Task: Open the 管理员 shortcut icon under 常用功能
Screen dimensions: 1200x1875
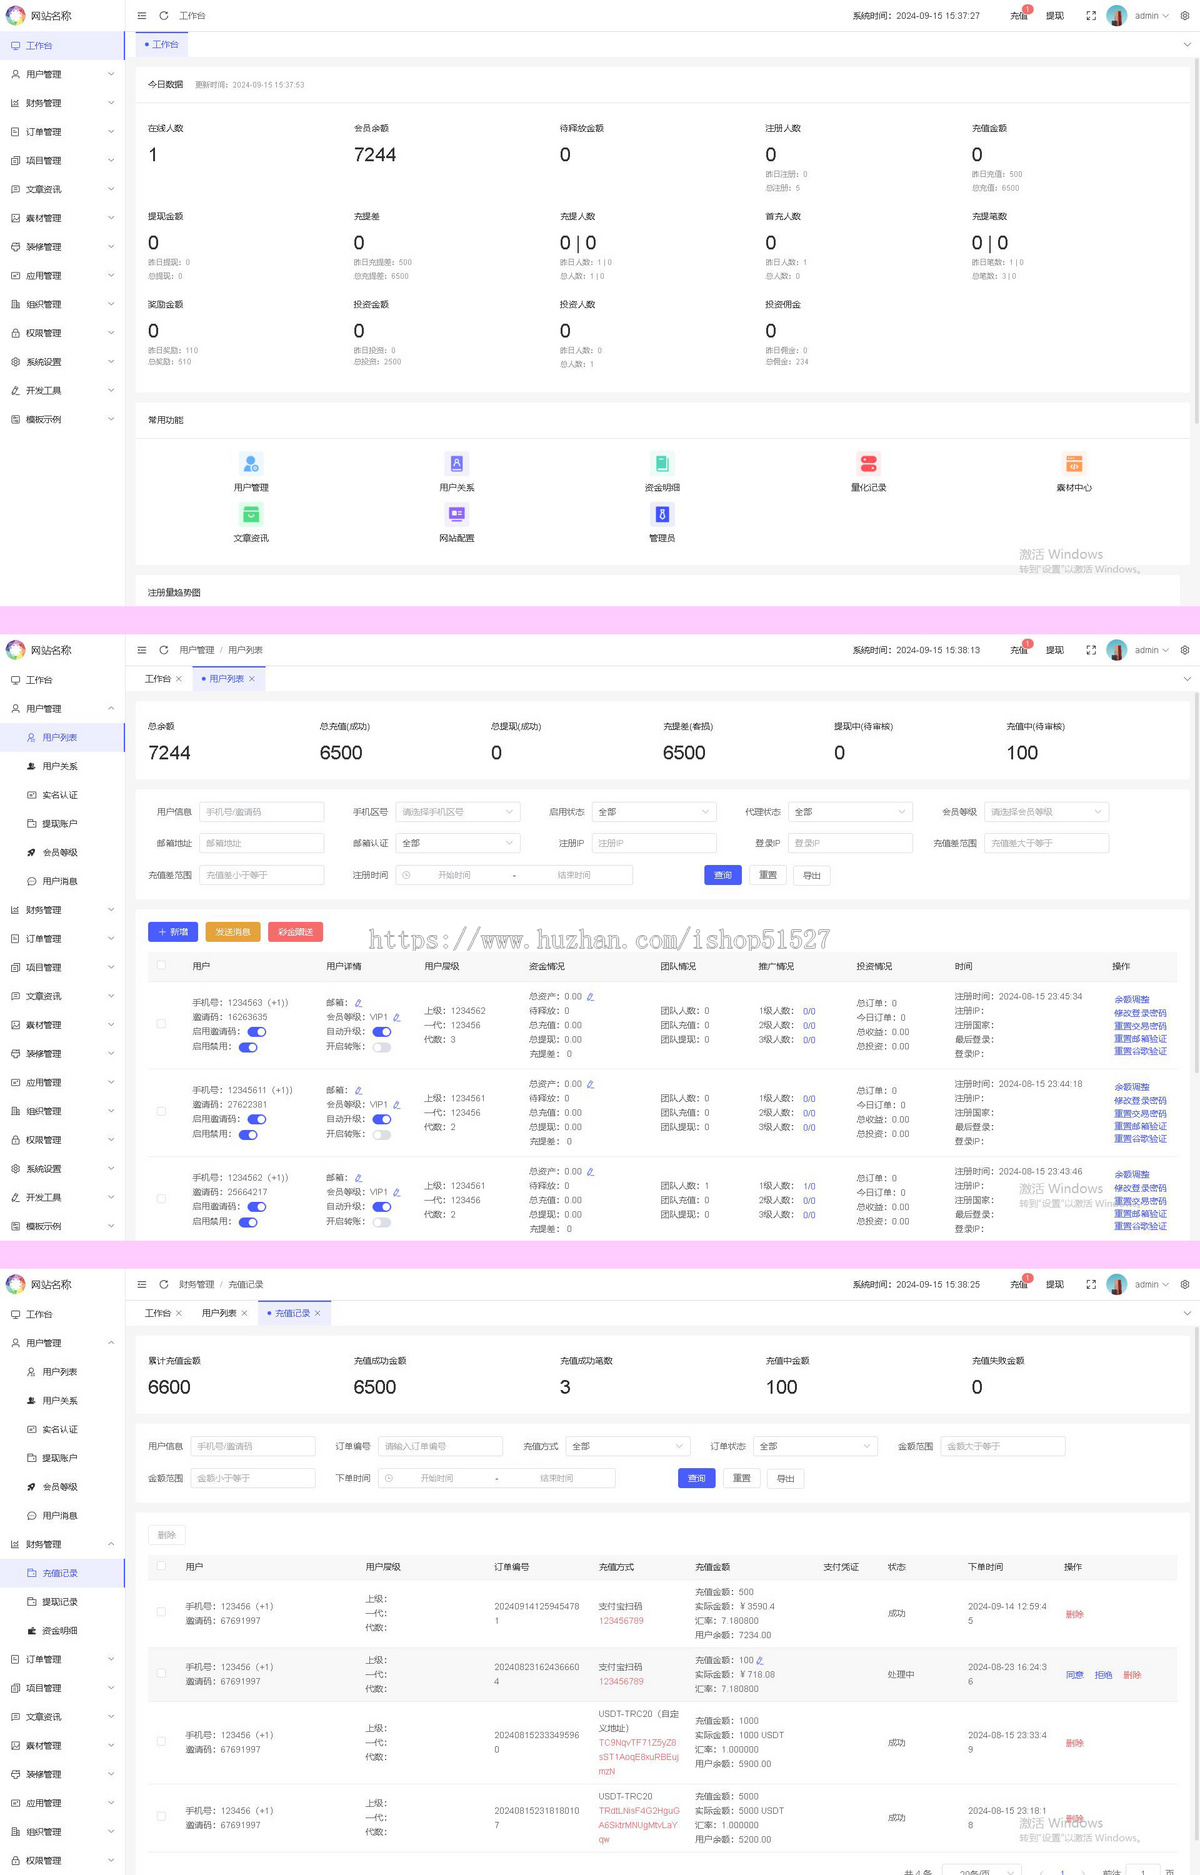Action: pos(662,514)
